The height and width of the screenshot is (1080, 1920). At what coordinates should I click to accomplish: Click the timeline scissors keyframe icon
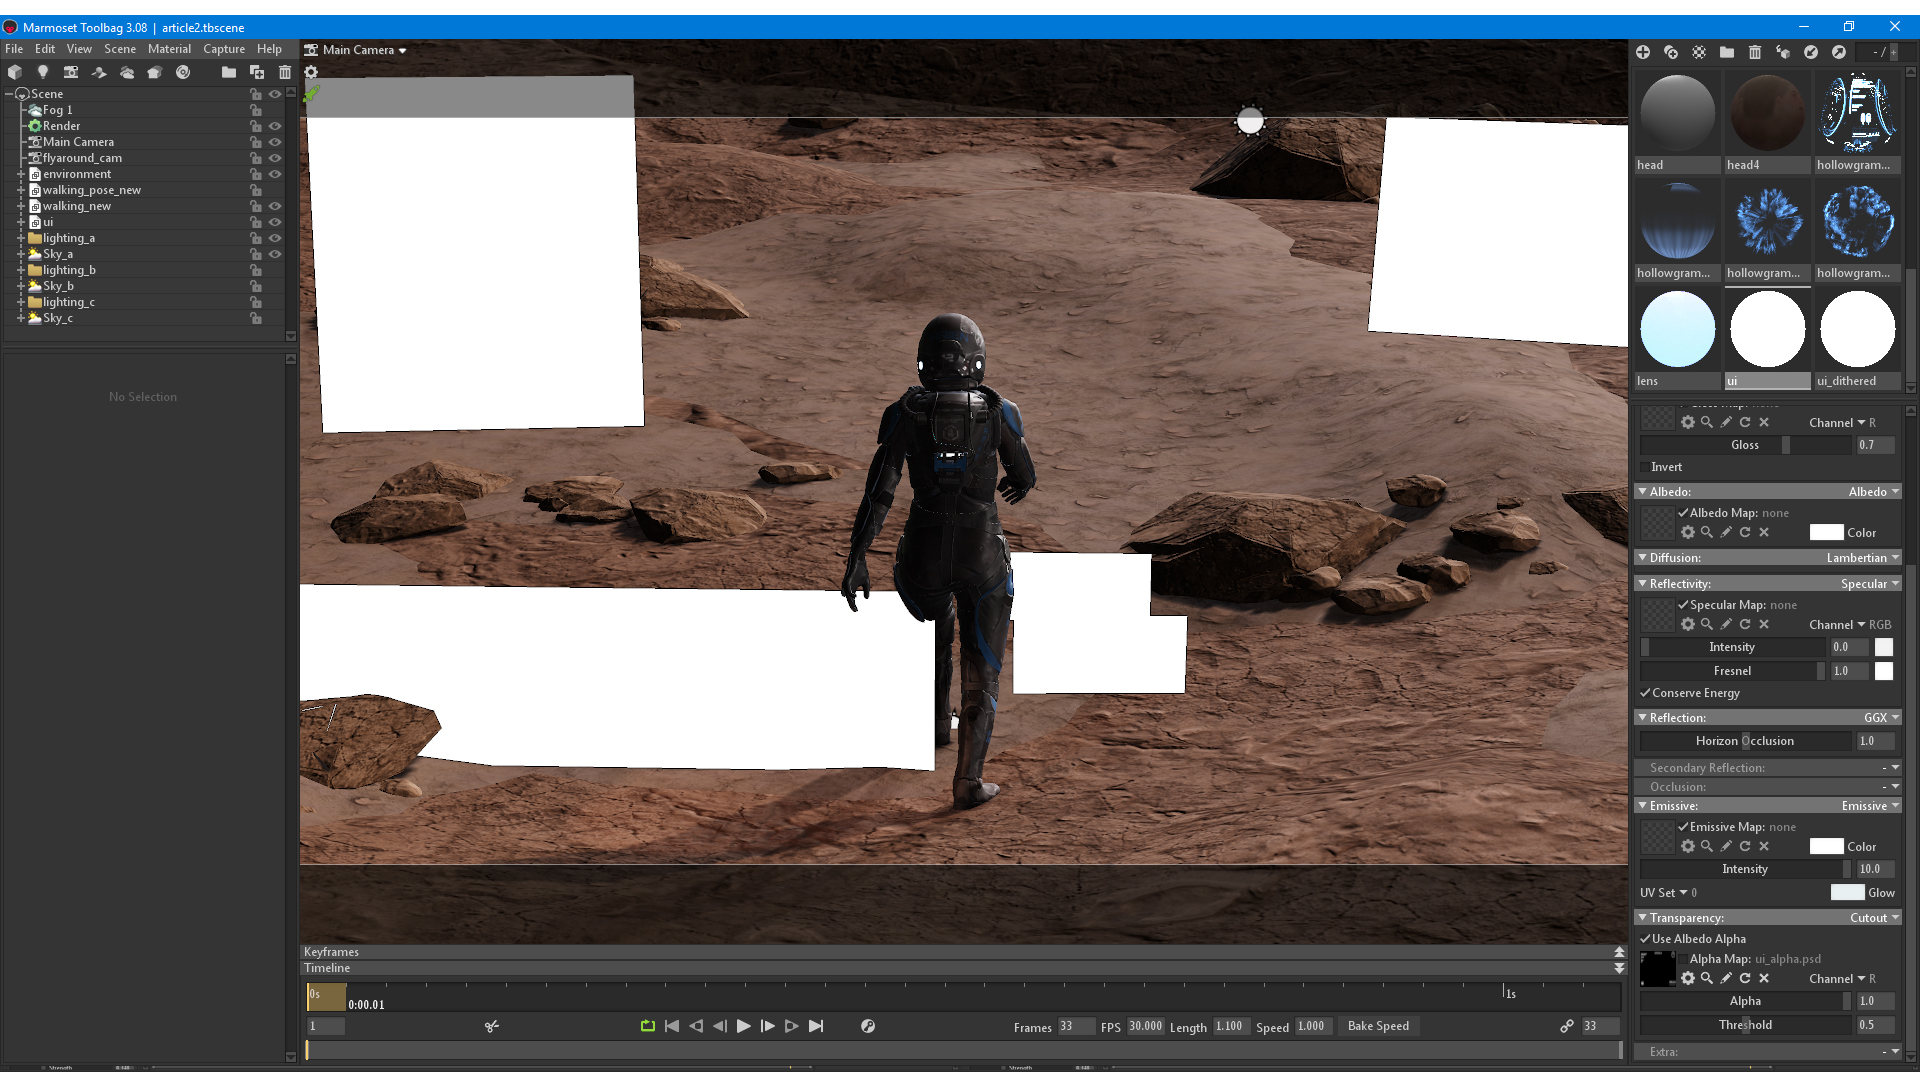coord(492,1026)
